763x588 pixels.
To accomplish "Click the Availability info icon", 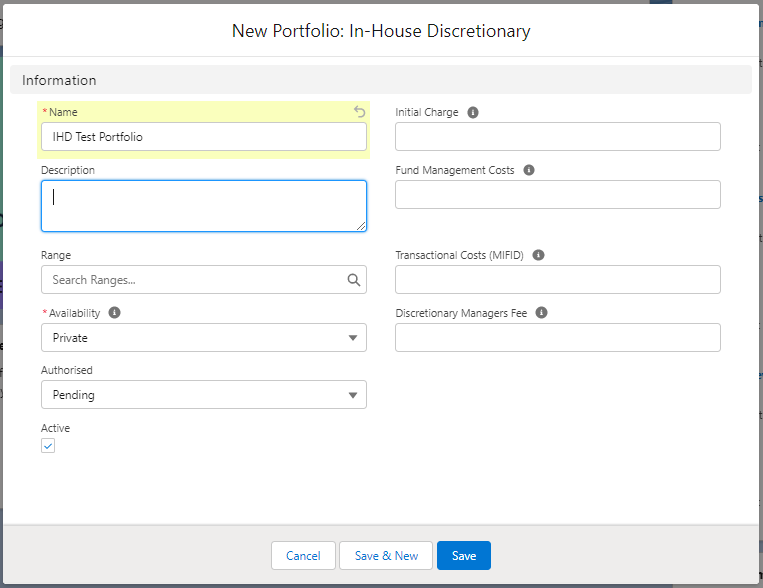I will (114, 313).
